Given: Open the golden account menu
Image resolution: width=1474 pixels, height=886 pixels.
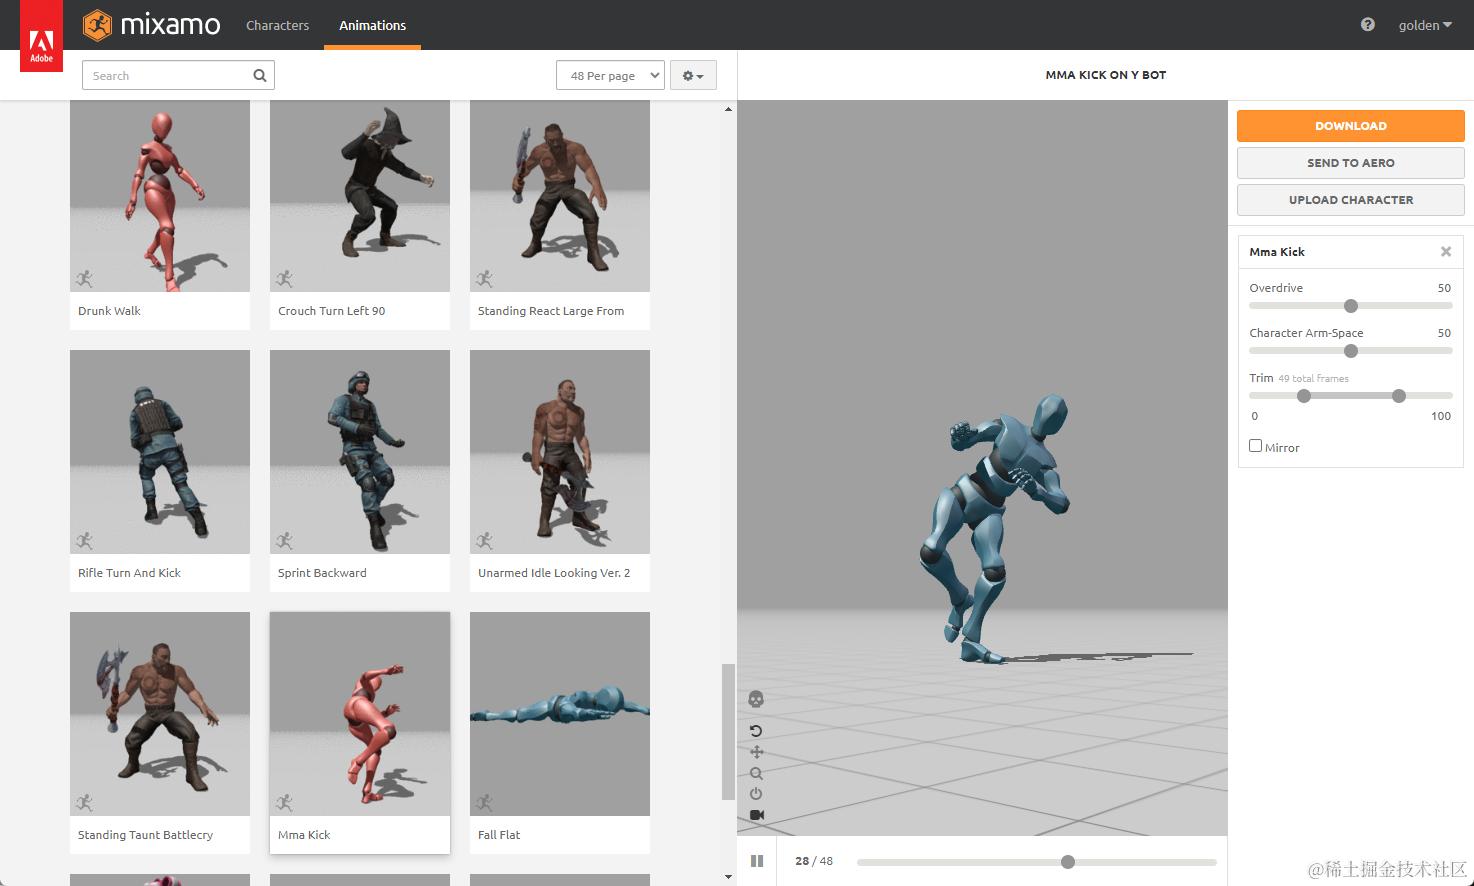Looking at the screenshot, I should point(1425,25).
